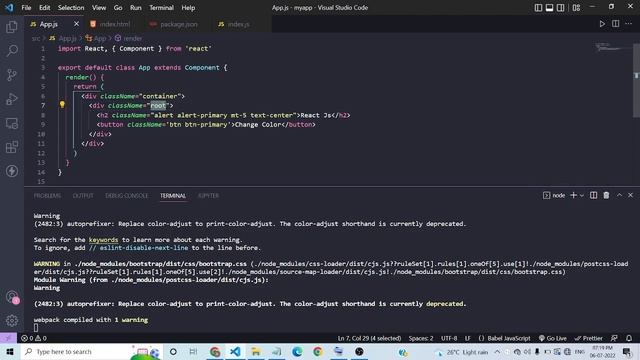Close the App.js tab
This screenshot has height=360, width=640.
pos(76,24)
